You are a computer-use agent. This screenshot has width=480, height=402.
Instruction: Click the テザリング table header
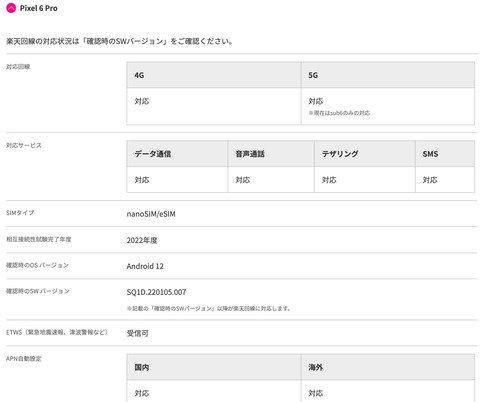[x=365, y=154]
